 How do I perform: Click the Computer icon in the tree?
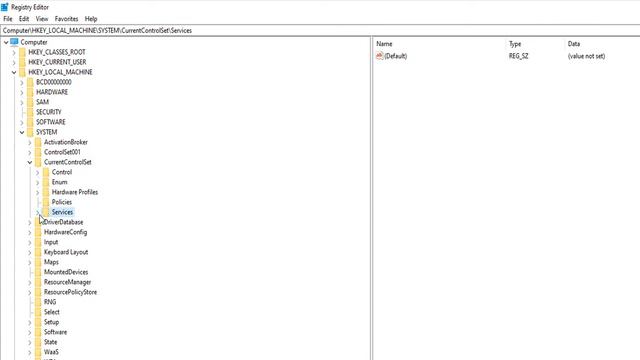click(14, 42)
